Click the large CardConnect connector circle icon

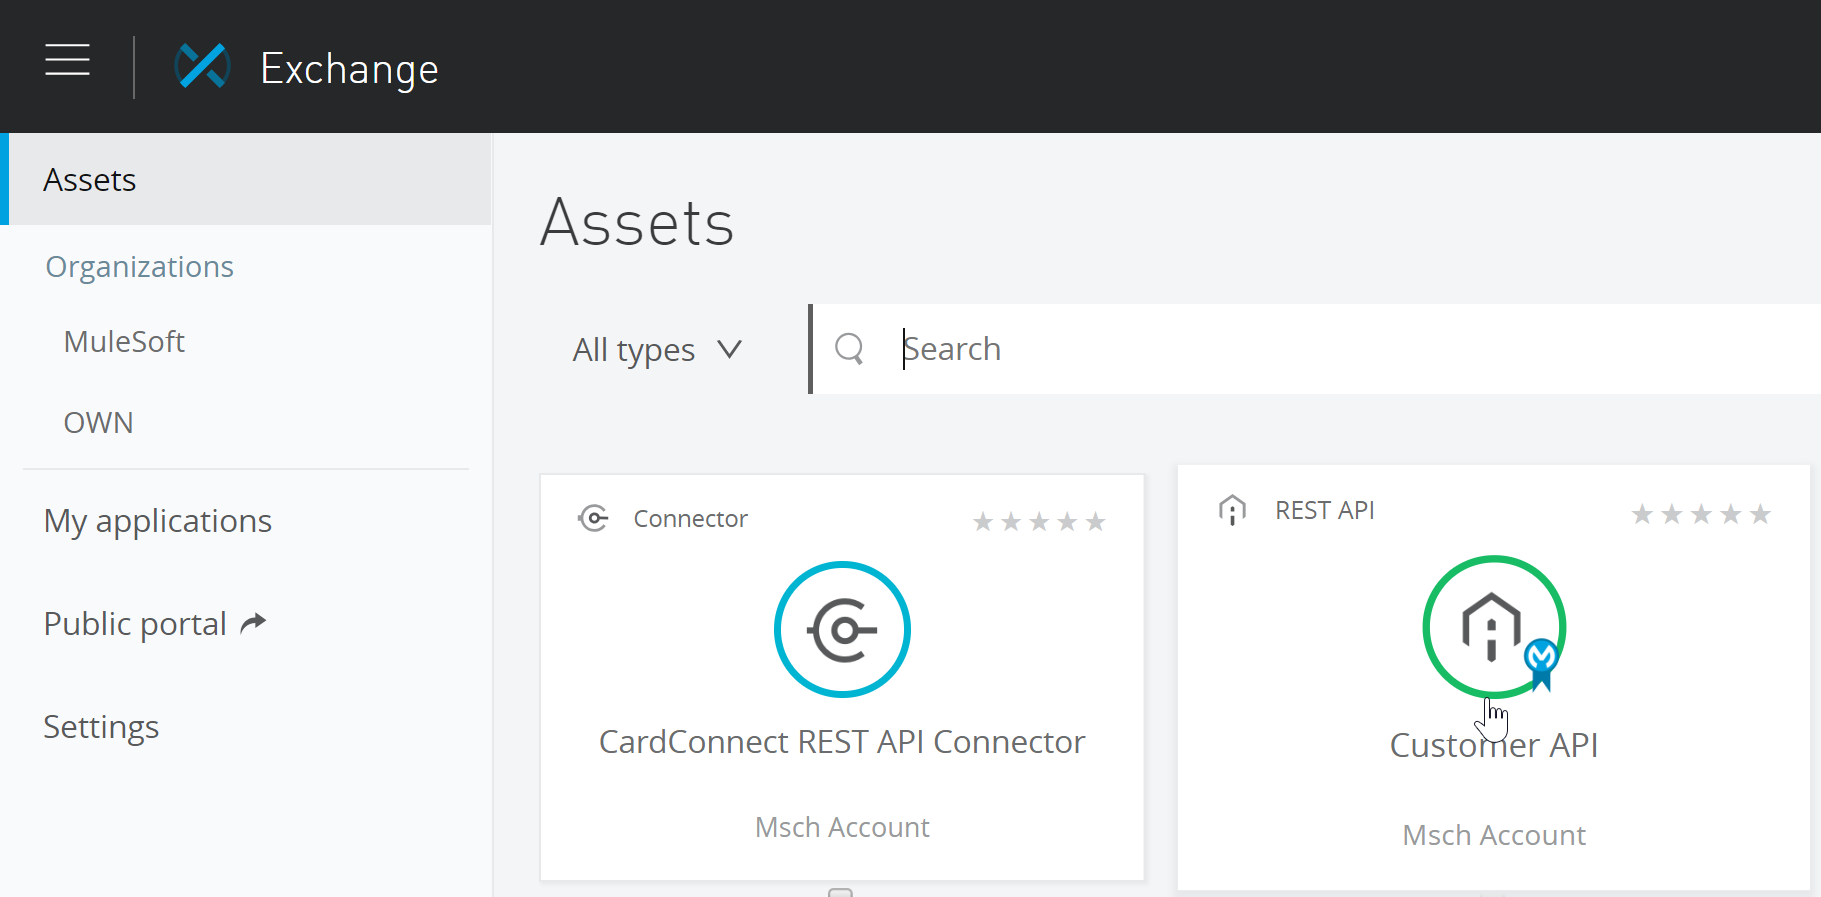(x=842, y=629)
